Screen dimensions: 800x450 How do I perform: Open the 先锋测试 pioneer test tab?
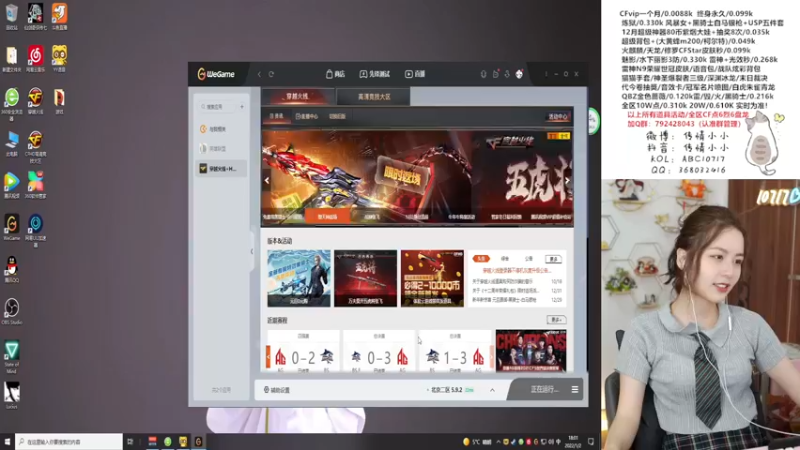[374, 74]
